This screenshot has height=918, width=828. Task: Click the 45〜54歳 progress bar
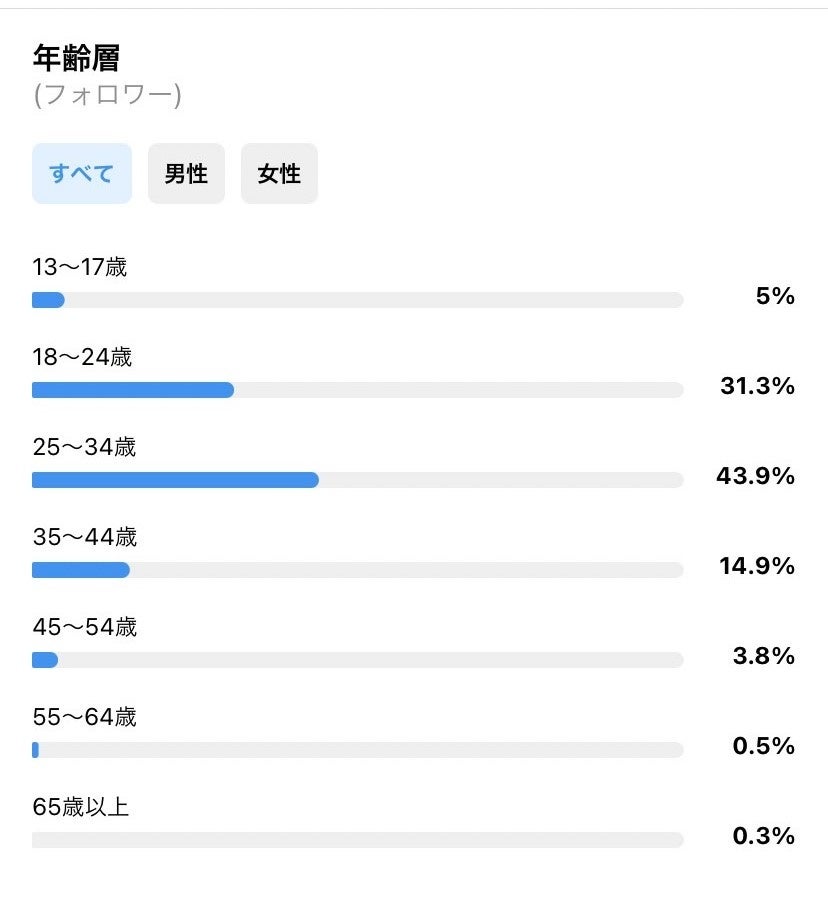(x=357, y=660)
